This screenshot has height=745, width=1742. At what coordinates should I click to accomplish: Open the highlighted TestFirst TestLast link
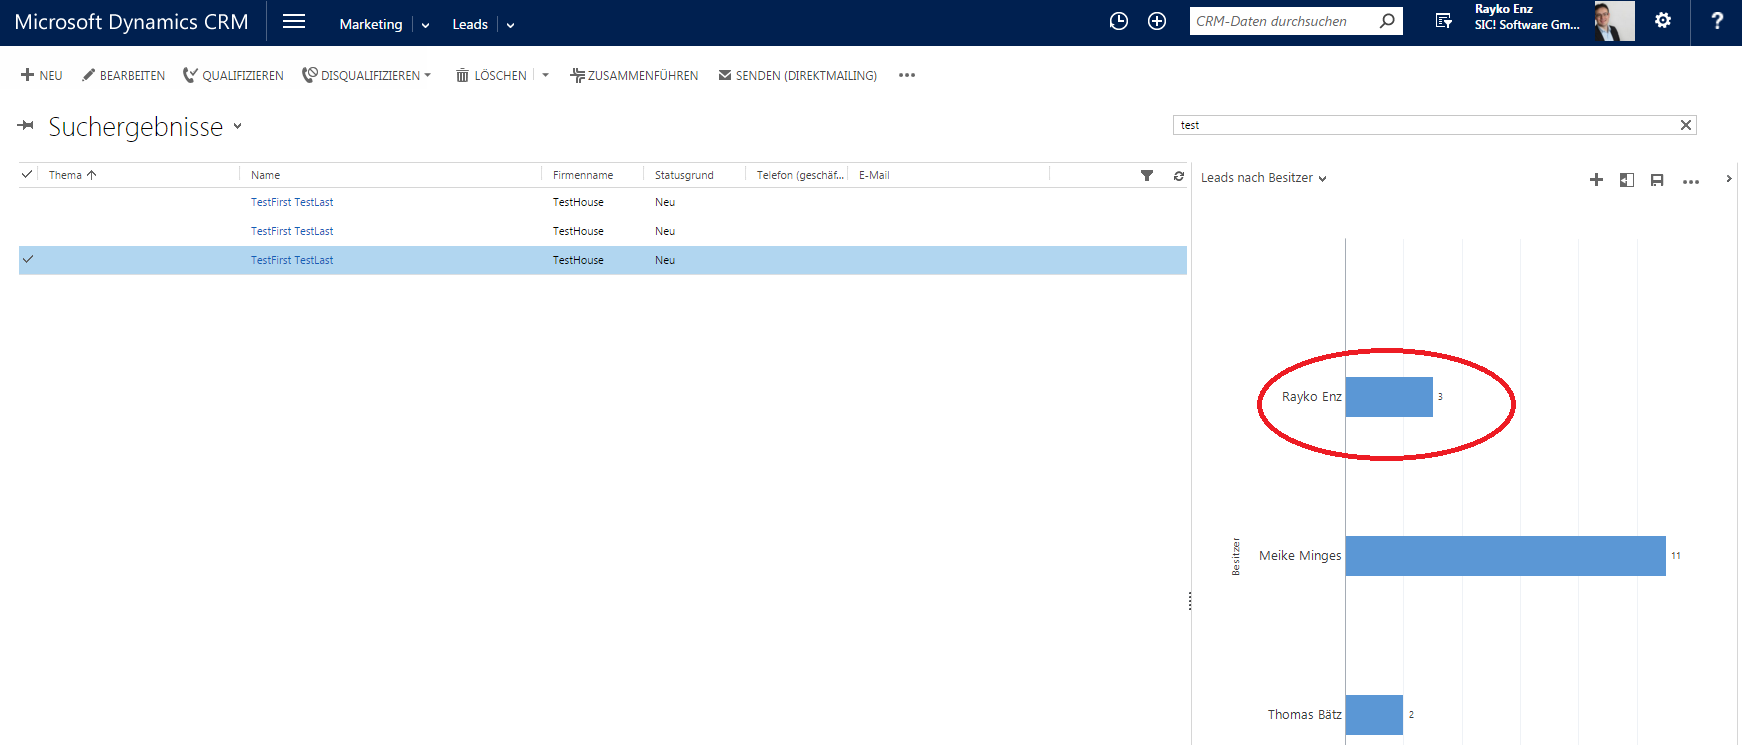(292, 260)
